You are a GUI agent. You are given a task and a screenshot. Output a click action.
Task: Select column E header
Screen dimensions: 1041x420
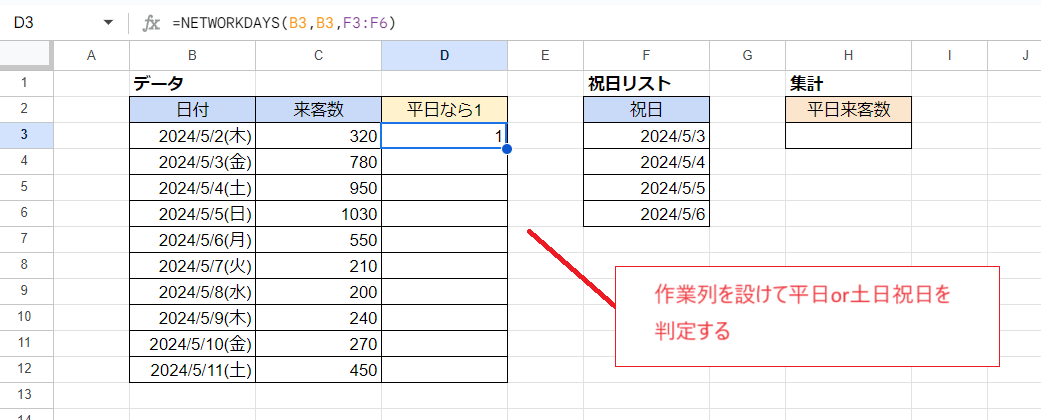pyautogui.click(x=546, y=56)
